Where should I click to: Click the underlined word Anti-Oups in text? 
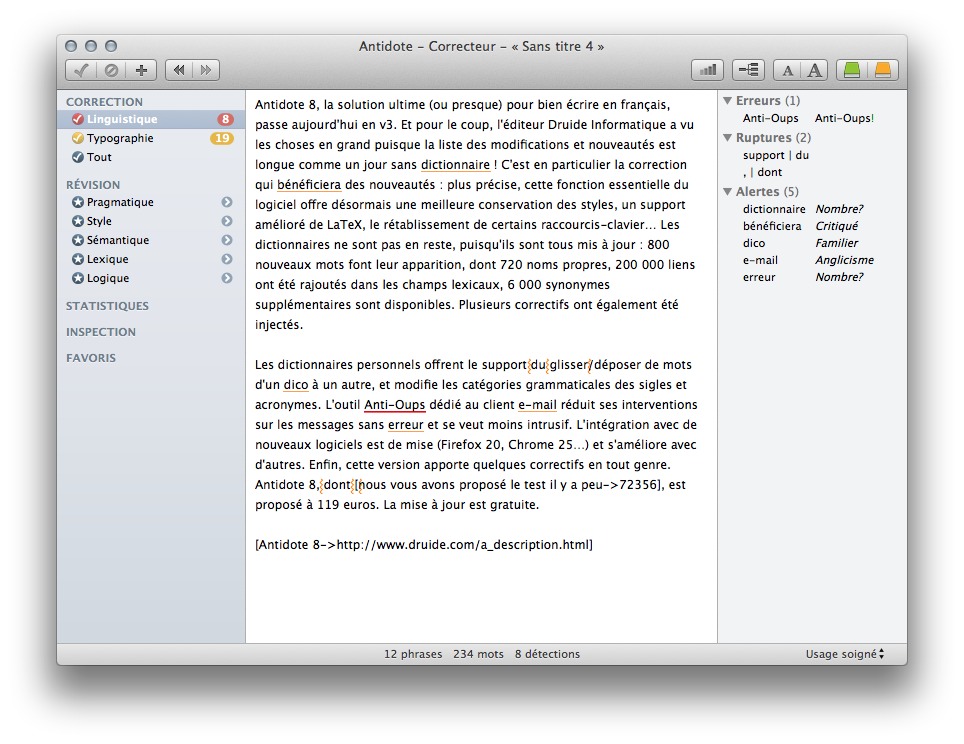[394, 405]
